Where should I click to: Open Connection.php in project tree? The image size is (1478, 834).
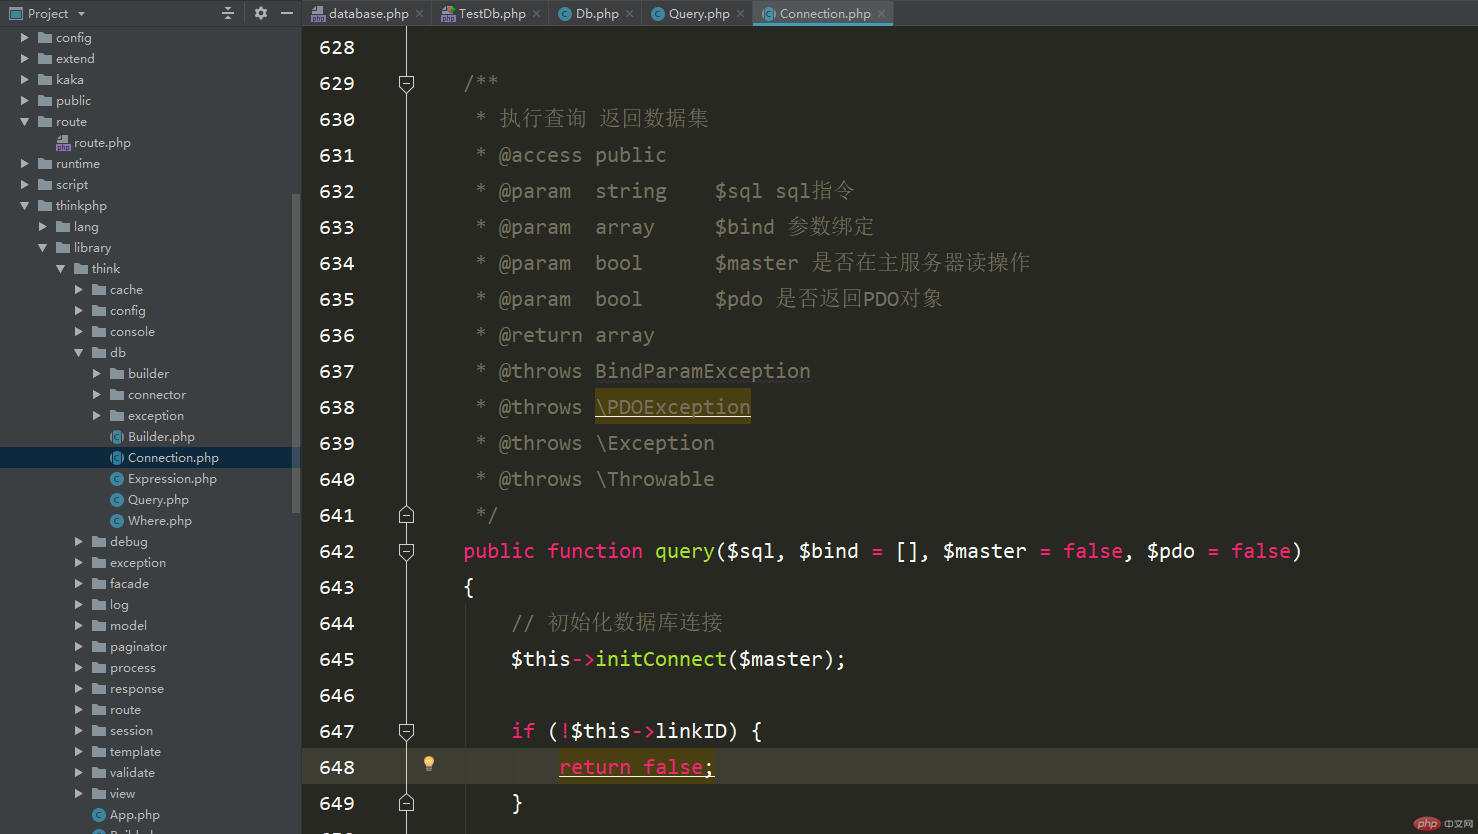tap(173, 457)
